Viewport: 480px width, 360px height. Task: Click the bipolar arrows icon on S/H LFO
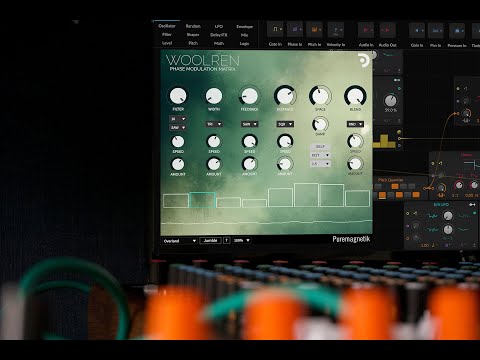coord(472,204)
